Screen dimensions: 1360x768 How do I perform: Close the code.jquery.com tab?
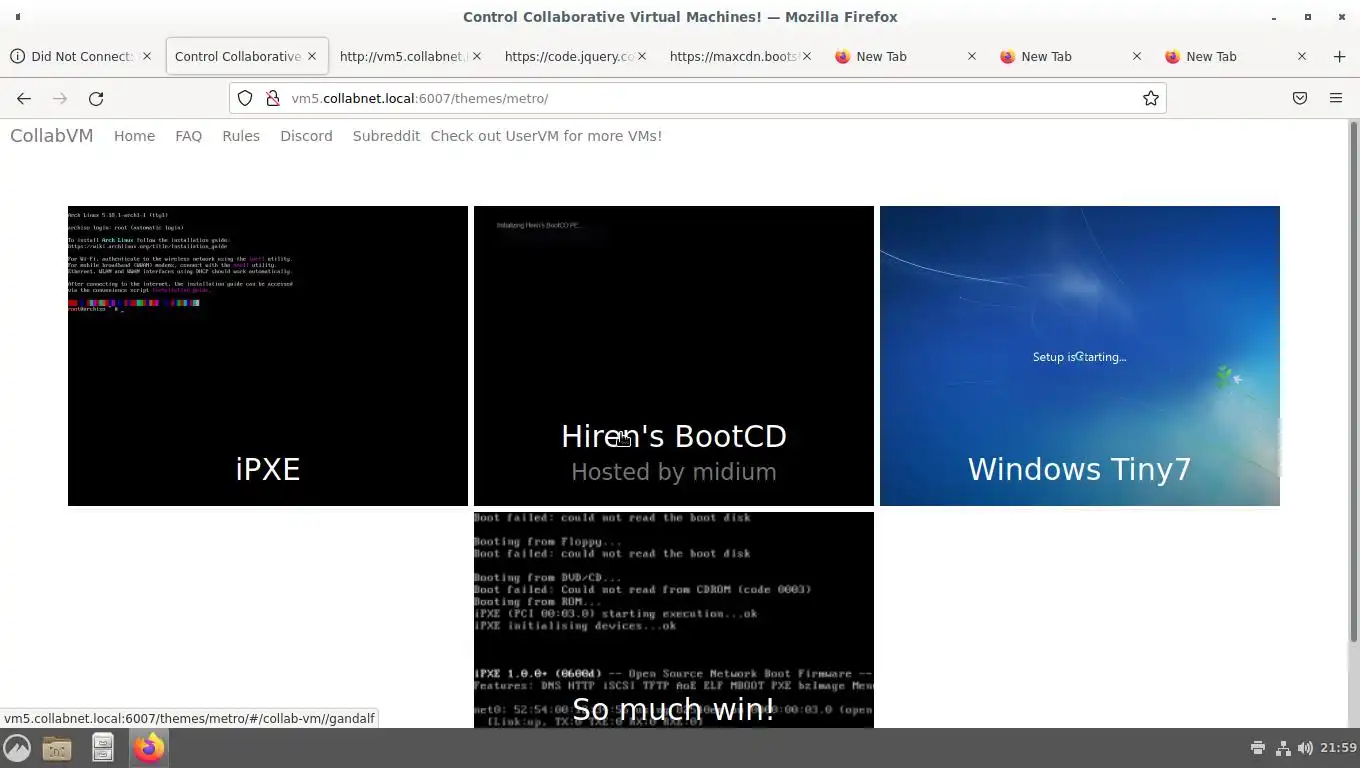point(642,56)
